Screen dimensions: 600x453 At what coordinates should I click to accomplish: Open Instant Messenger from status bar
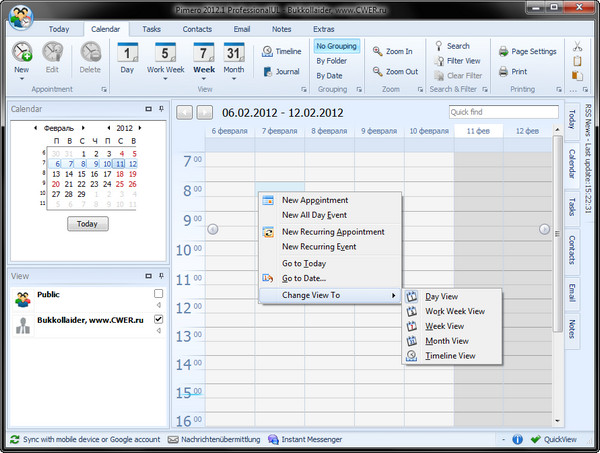[305, 440]
